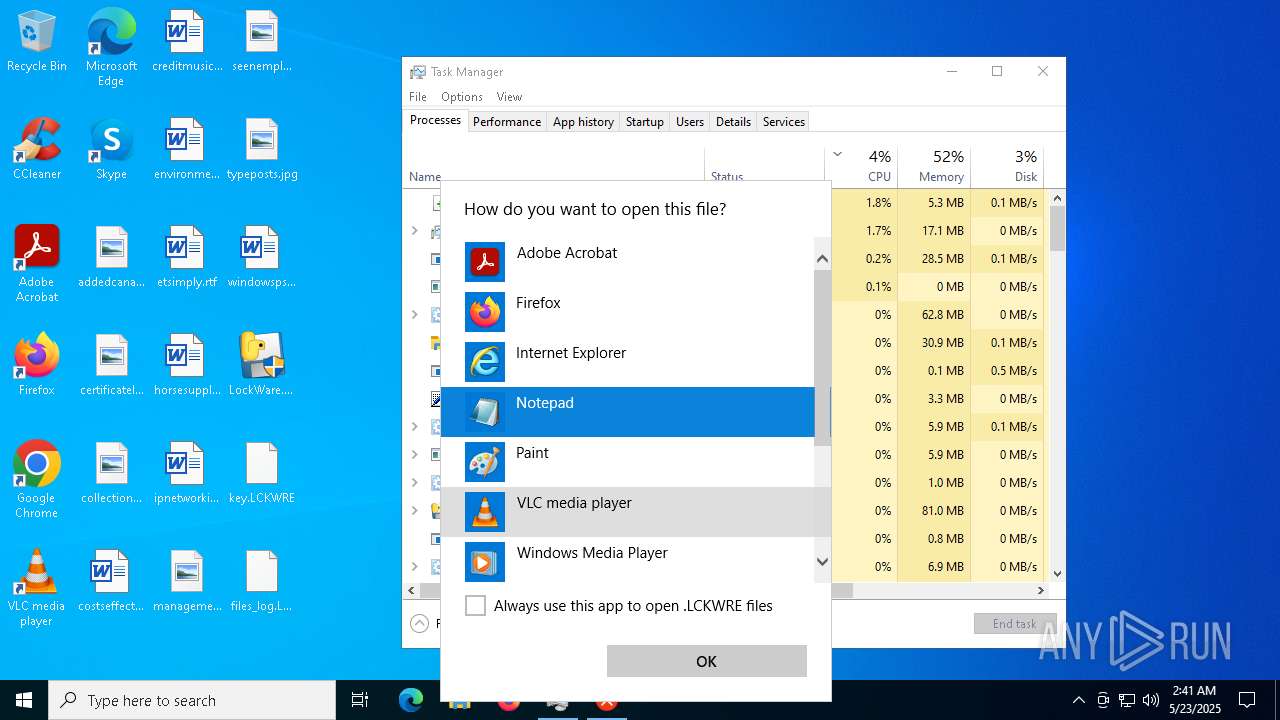The image size is (1280, 720).
Task: Switch to the App history tab
Action: [583, 122]
